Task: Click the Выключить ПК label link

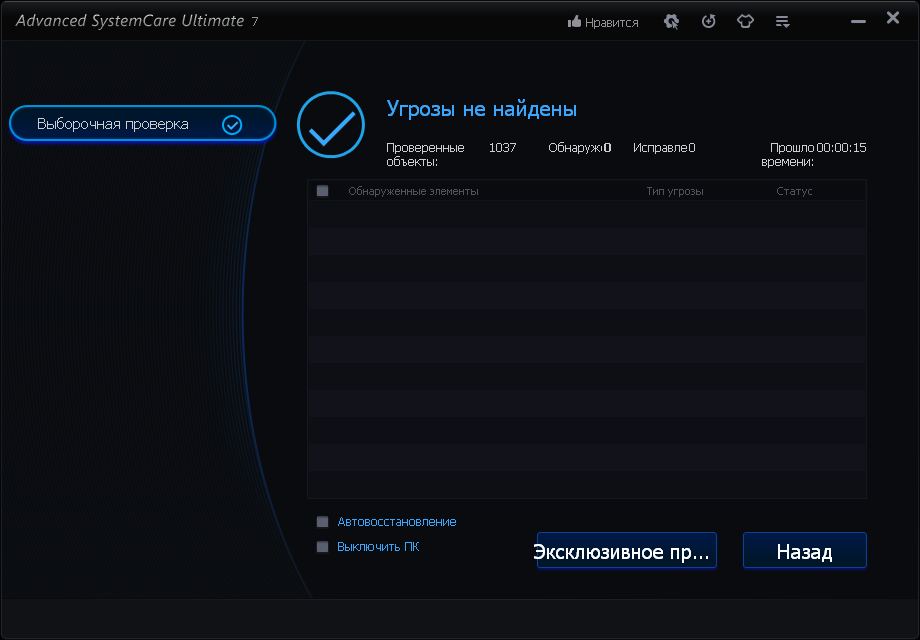Action: pyautogui.click(x=378, y=547)
